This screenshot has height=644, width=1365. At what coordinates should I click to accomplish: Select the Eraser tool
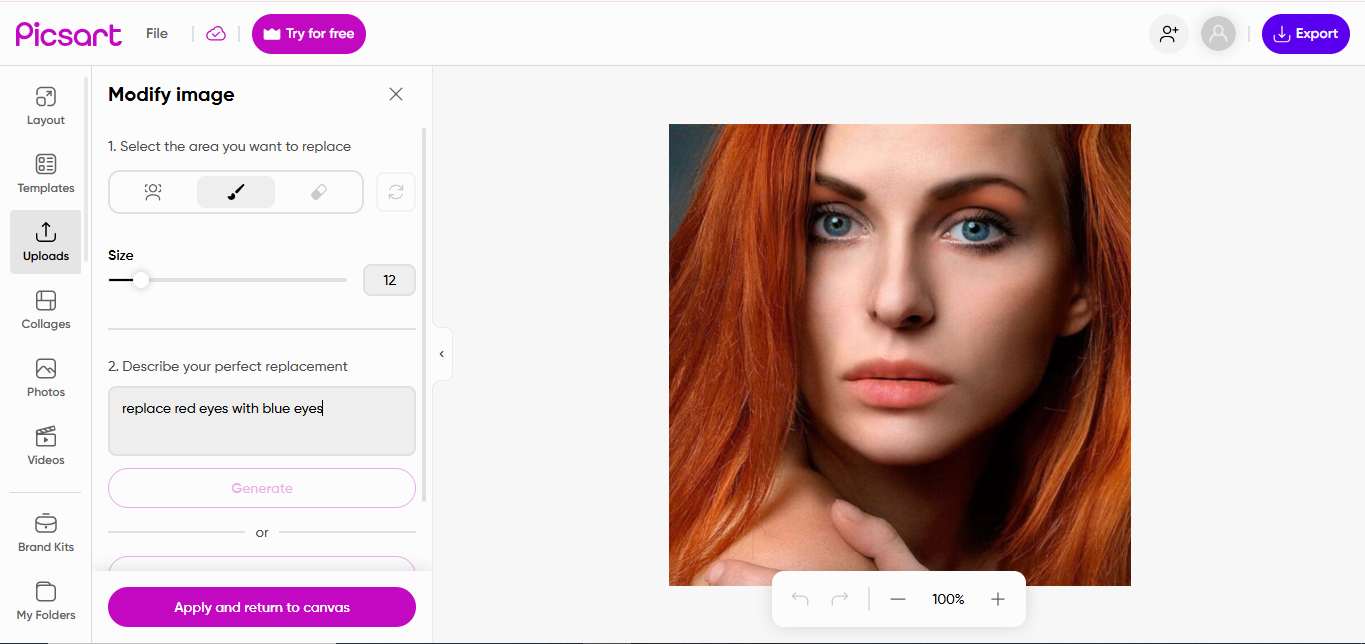[319, 192]
